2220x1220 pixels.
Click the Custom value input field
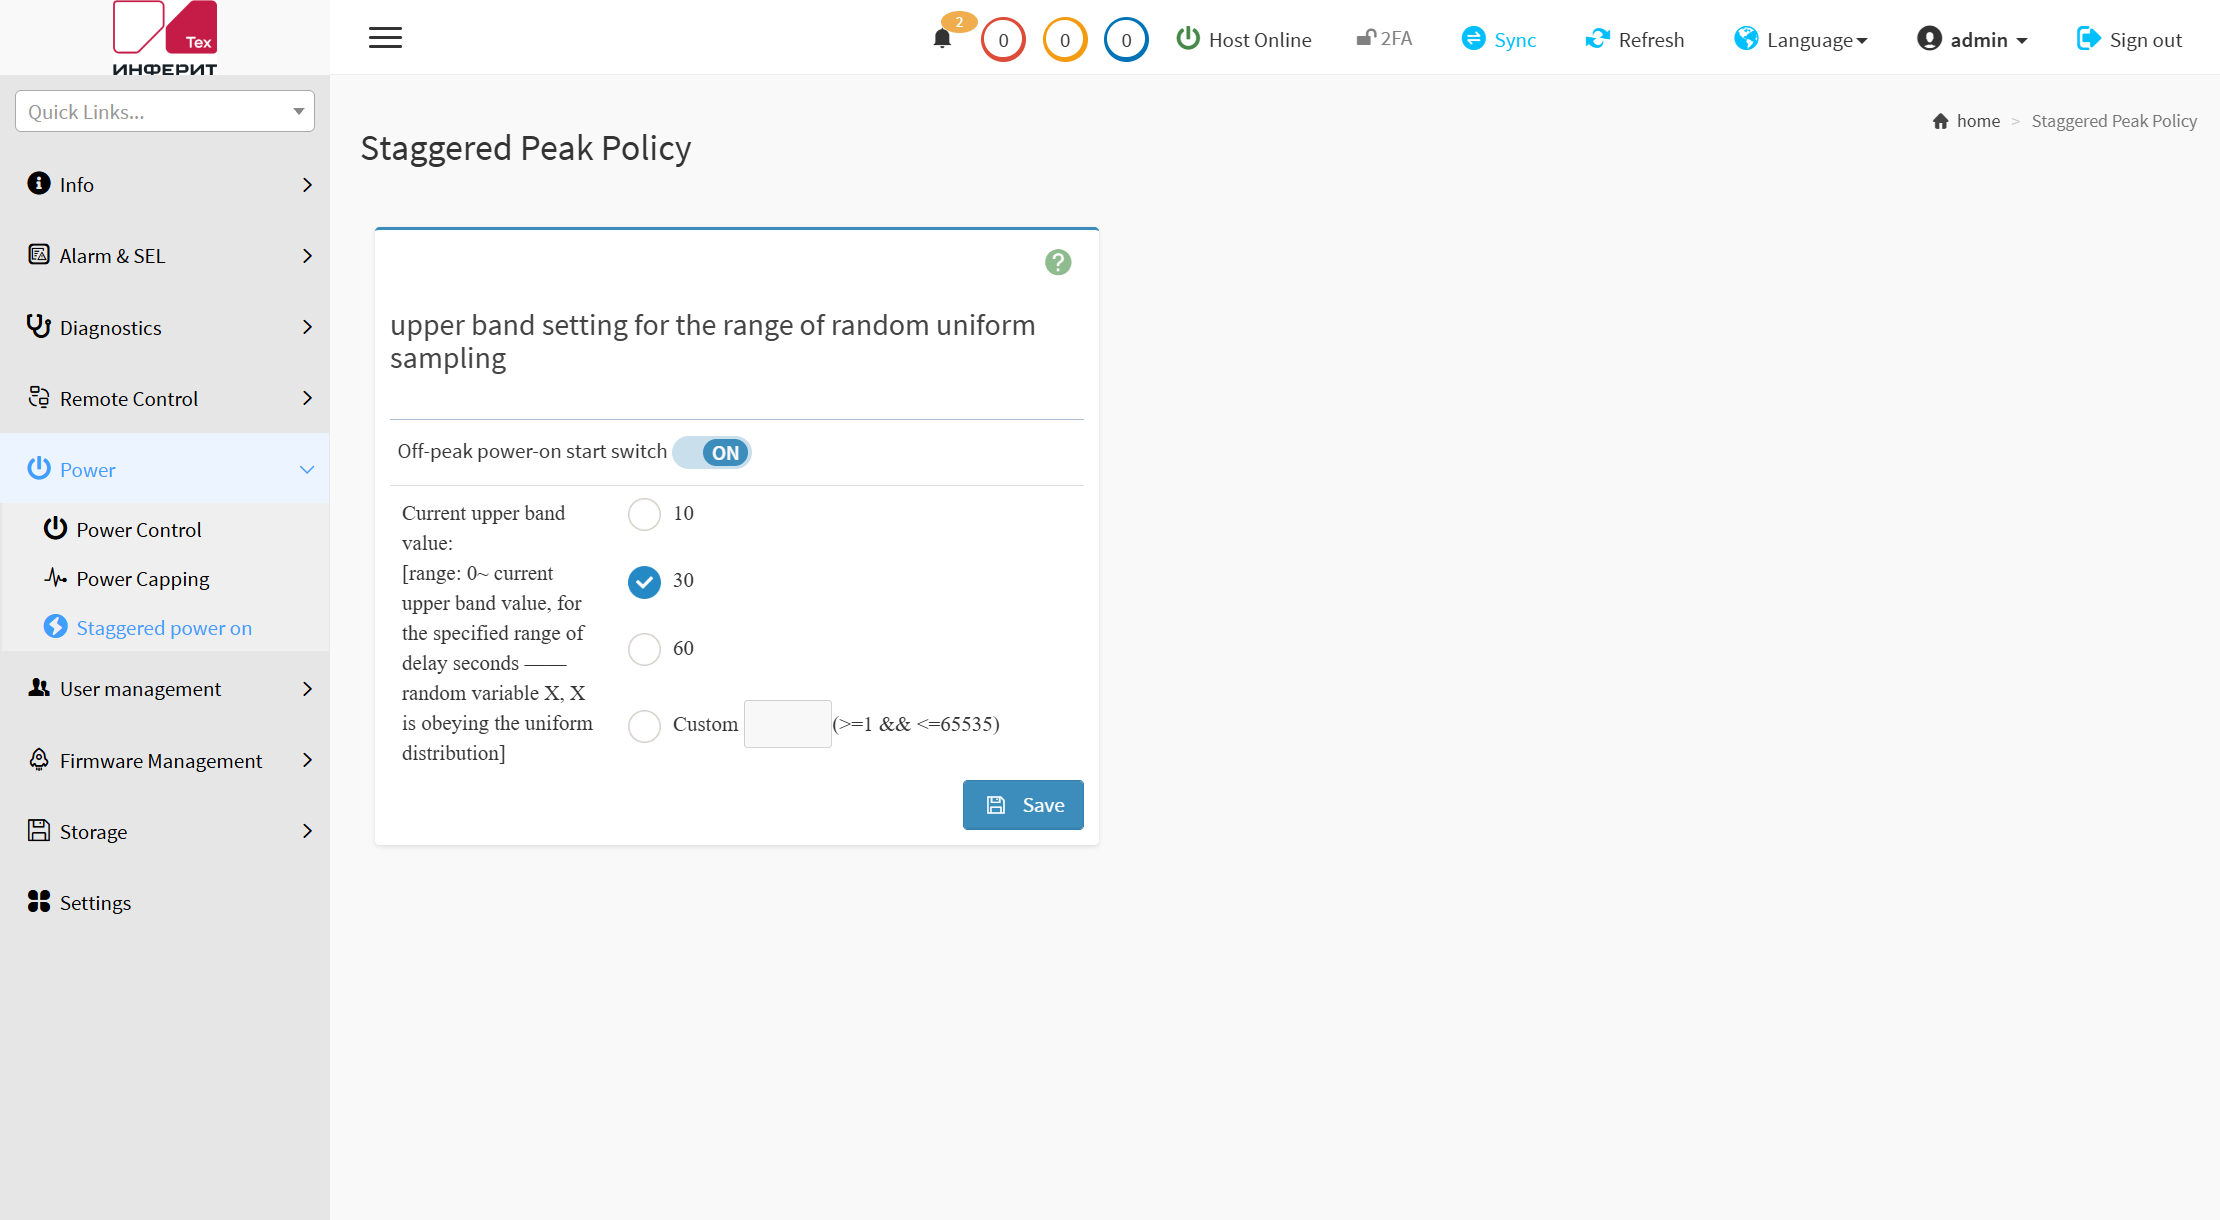coord(788,724)
